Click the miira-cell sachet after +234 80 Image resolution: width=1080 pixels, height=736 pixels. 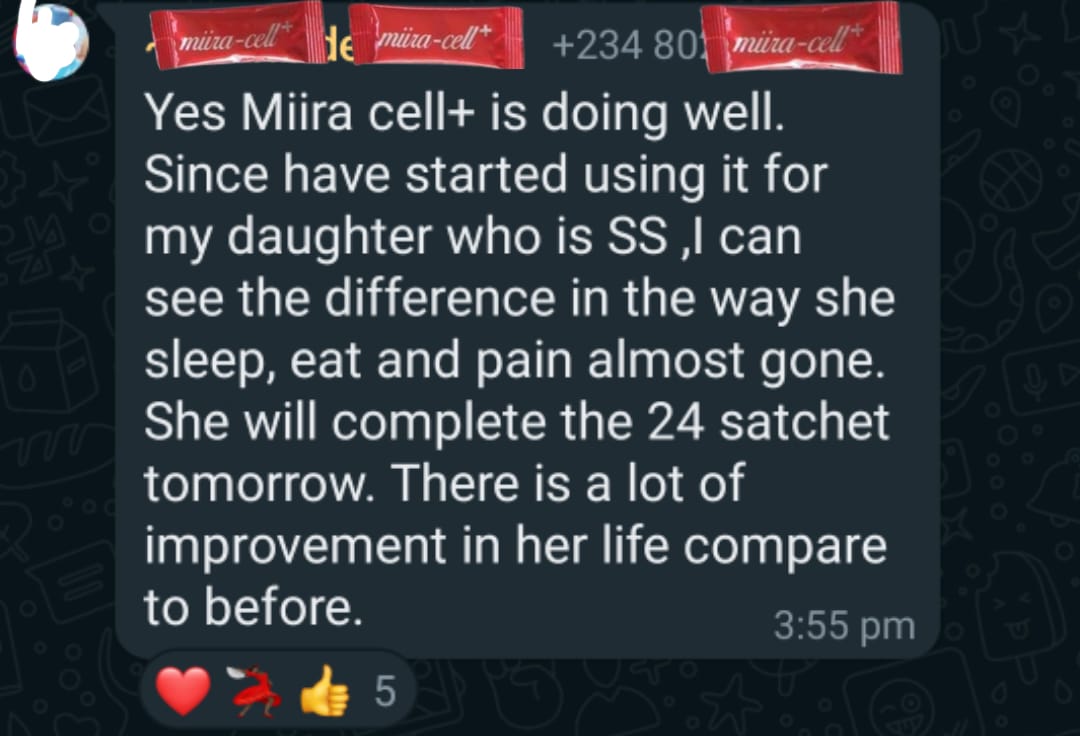801,37
